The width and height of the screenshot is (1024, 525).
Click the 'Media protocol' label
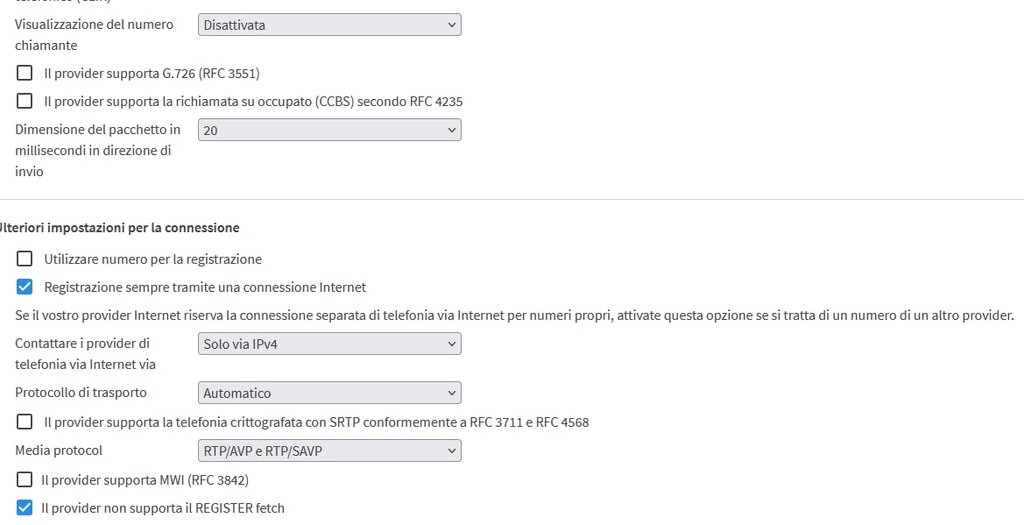[59, 451]
